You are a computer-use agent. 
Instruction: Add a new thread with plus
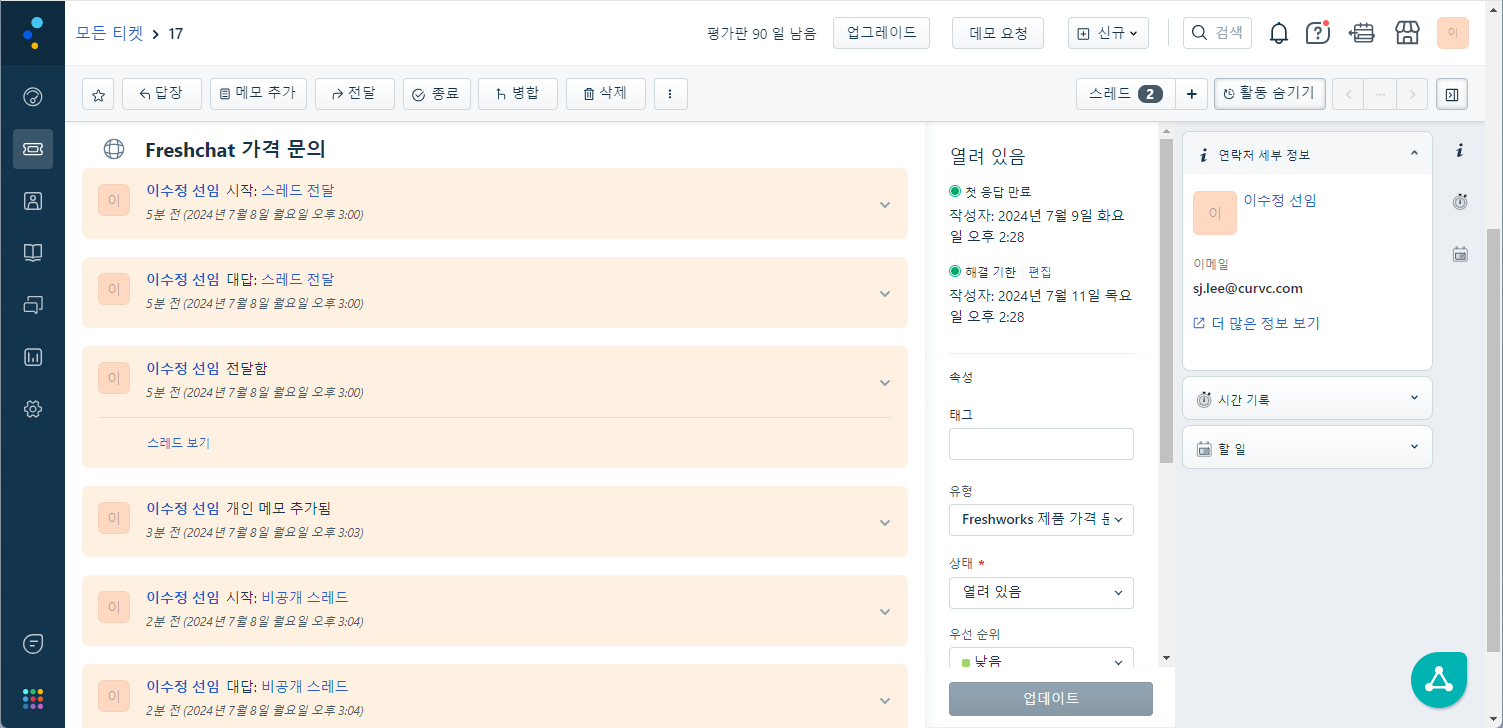(1191, 94)
